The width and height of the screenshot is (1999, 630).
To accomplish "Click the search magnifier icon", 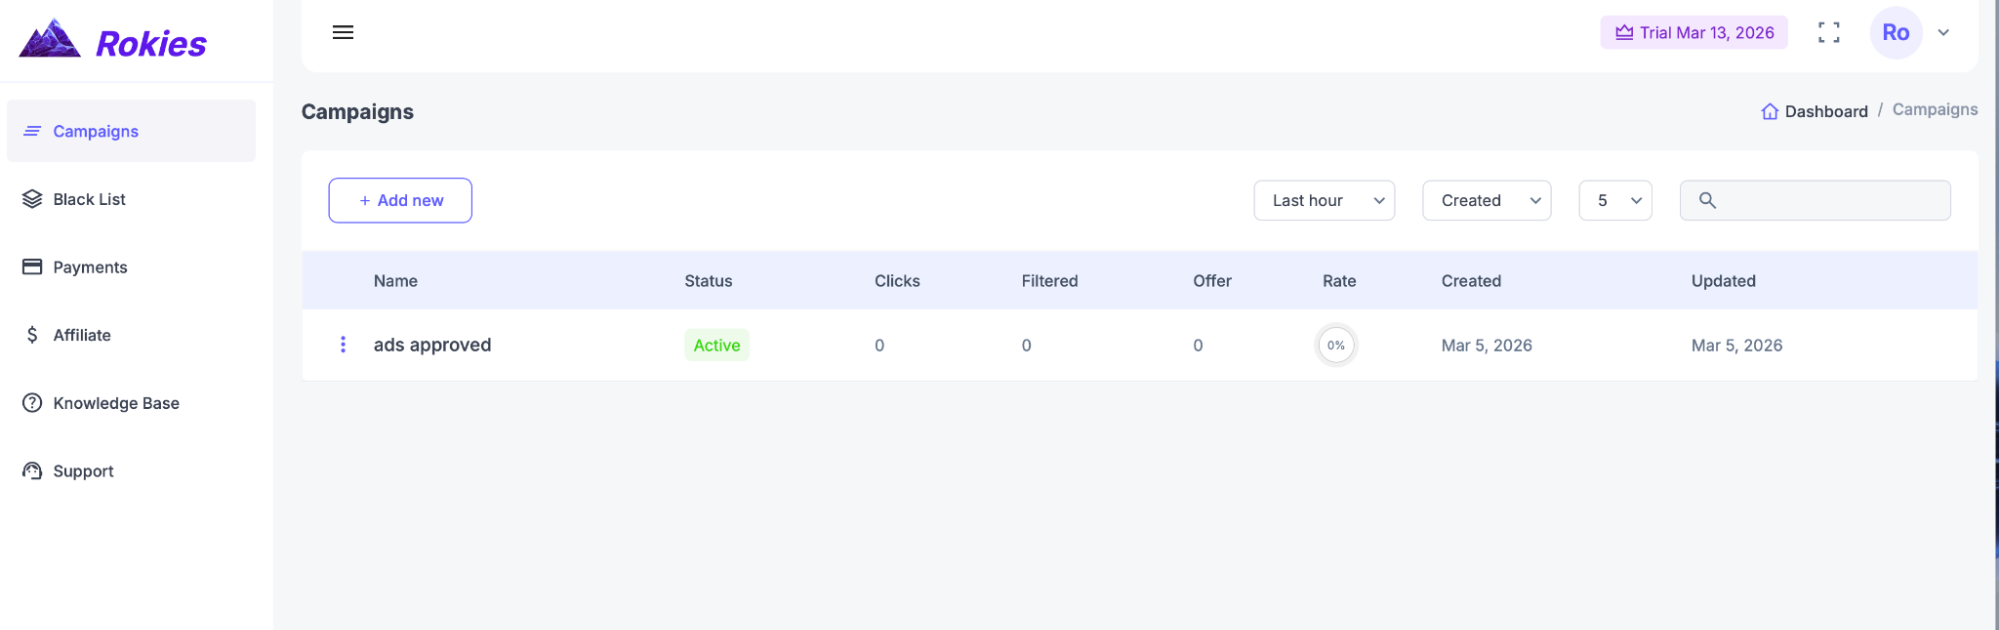I will click(x=1707, y=201).
